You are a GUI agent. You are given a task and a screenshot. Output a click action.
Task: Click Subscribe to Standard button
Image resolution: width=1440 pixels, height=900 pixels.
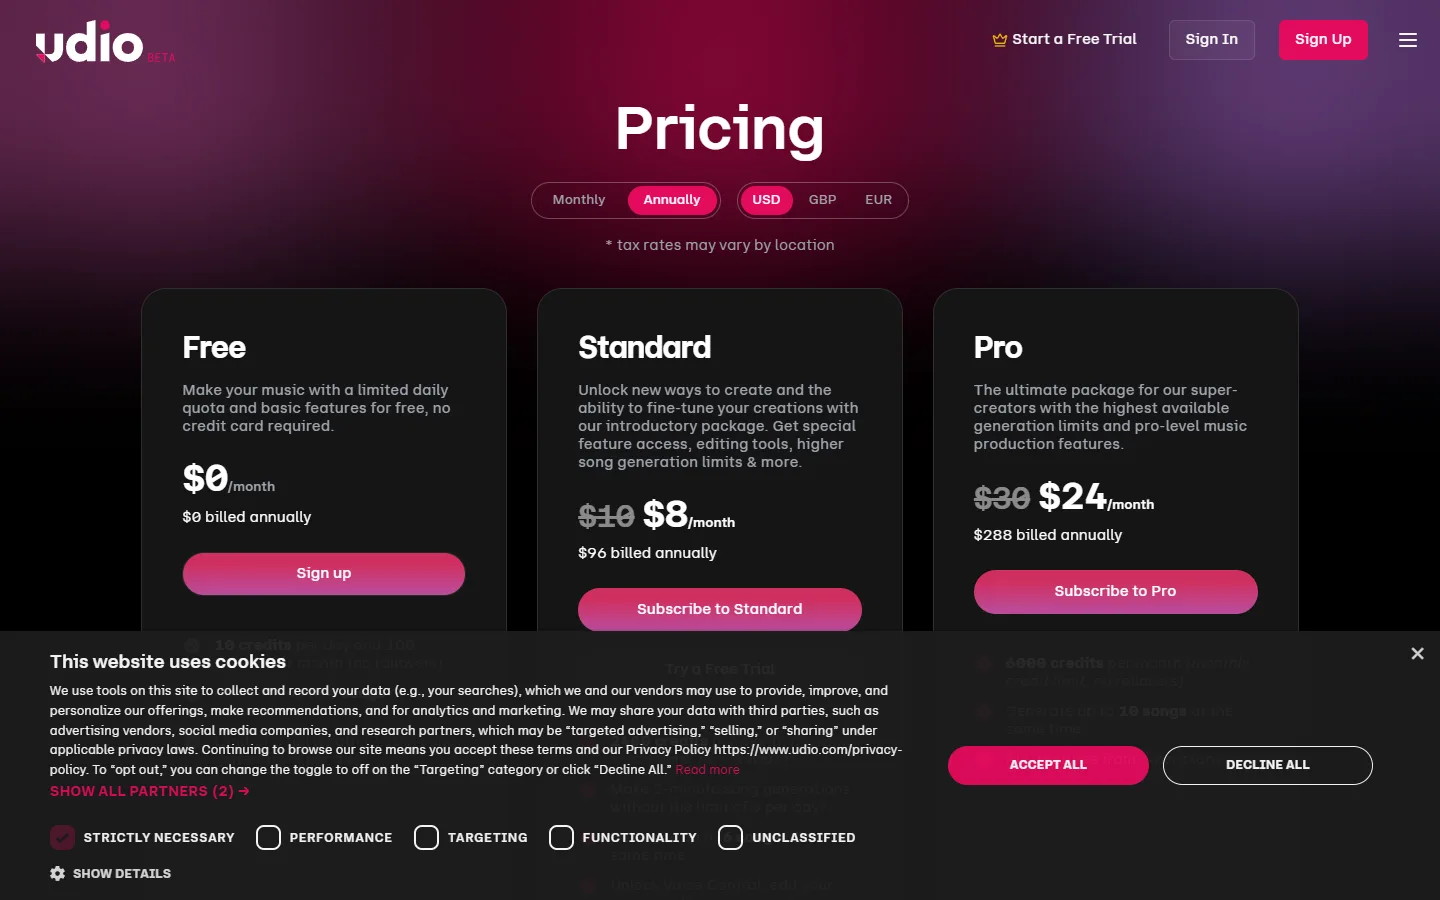point(720,609)
